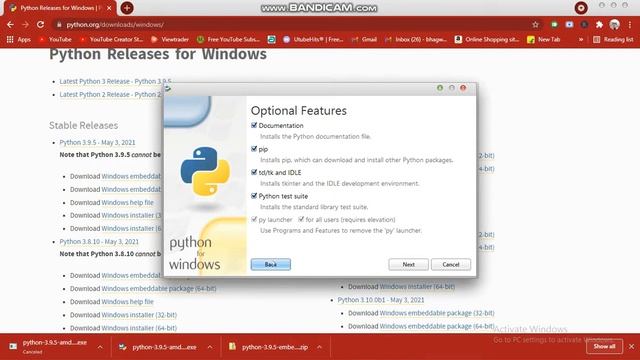Close the Python Releases for Windows tab
Screen dimensions: 640x360
pos(109,8)
